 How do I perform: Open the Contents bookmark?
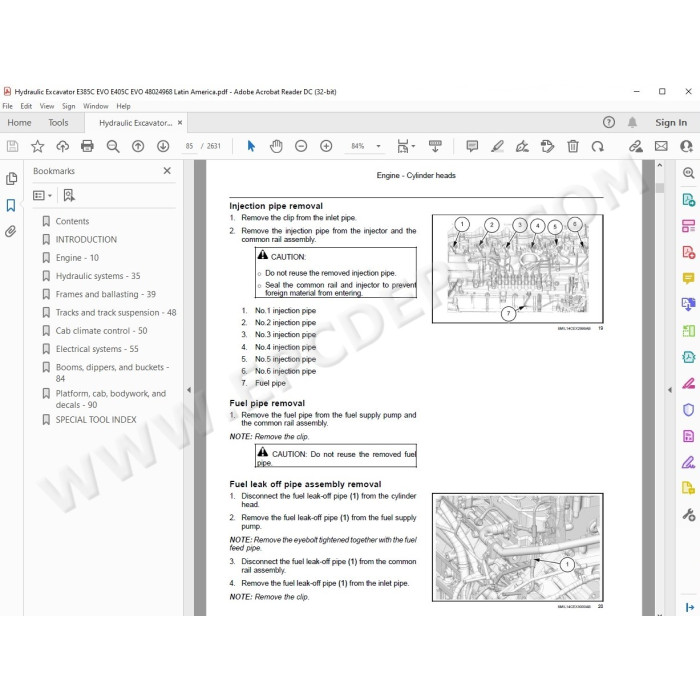tap(72, 221)
